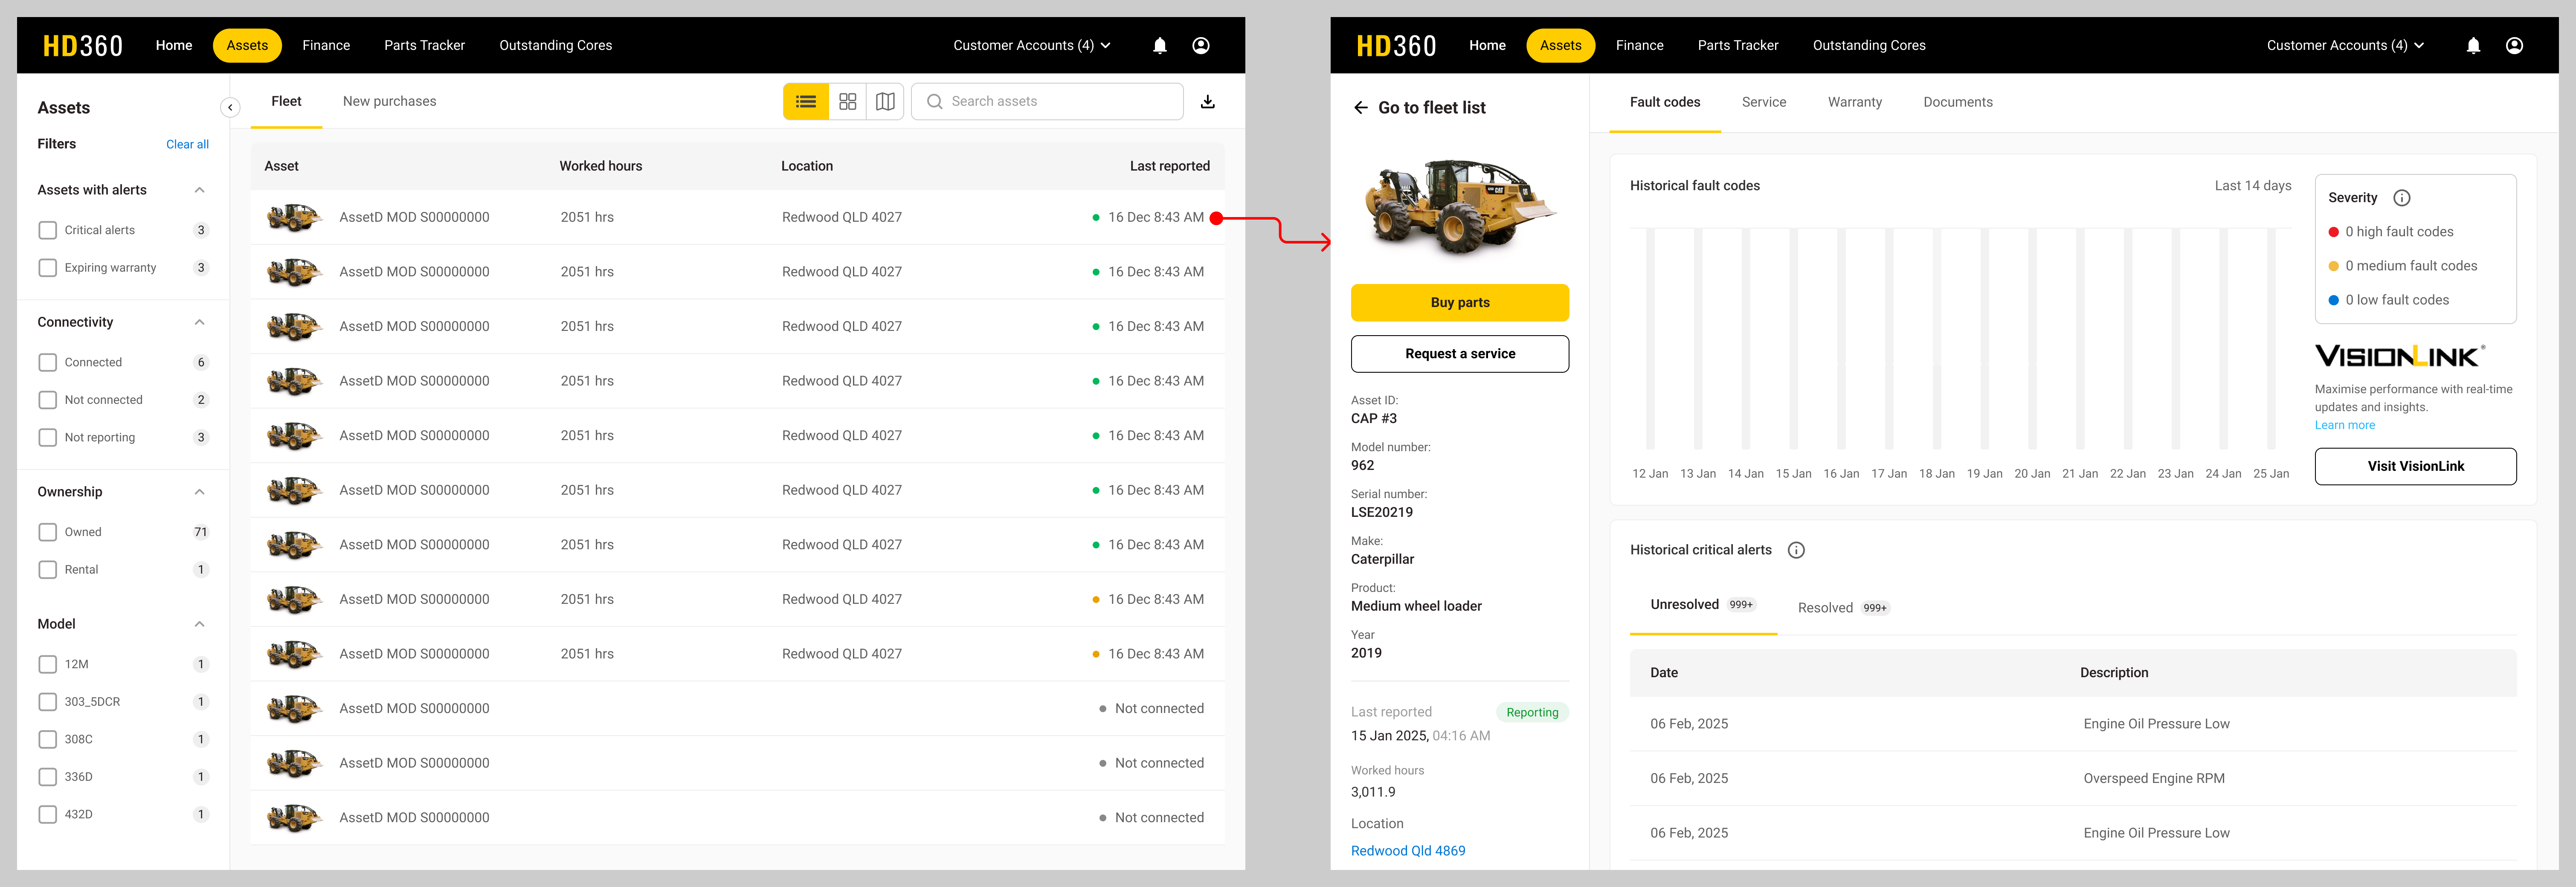
Task: Click the back arrow to fleet list
Action: [1360, 107]
